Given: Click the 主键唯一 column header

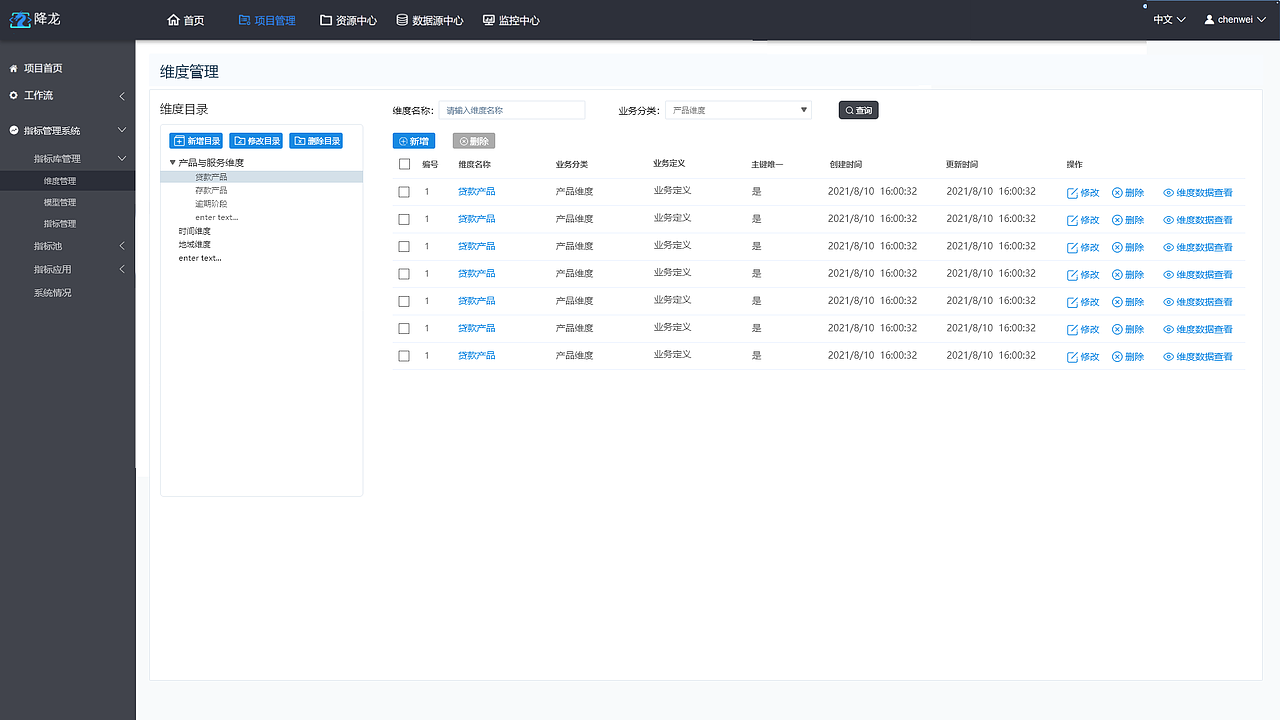Looking at the screenshot, I should (767, 164).
